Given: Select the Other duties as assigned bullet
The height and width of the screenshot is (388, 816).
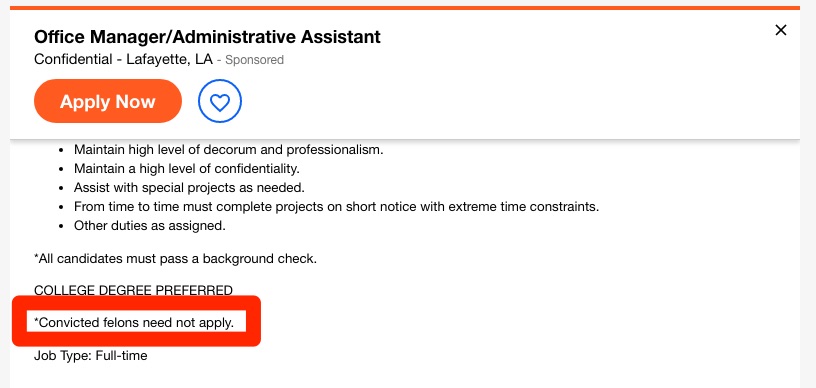Looking at the screenshot, I should tap(149, 226).
